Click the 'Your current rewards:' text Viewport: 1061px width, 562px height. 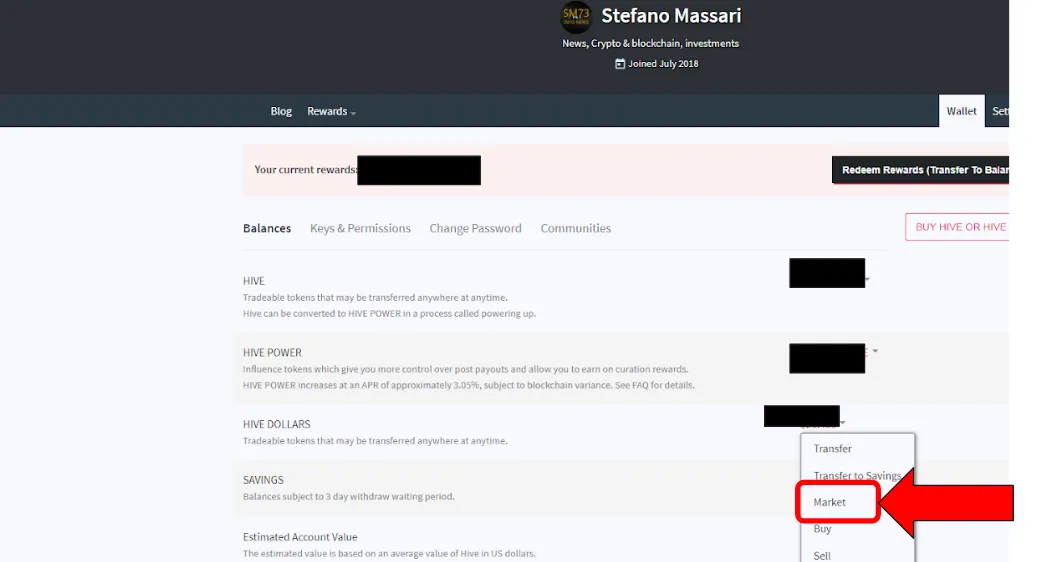[305, 169]
